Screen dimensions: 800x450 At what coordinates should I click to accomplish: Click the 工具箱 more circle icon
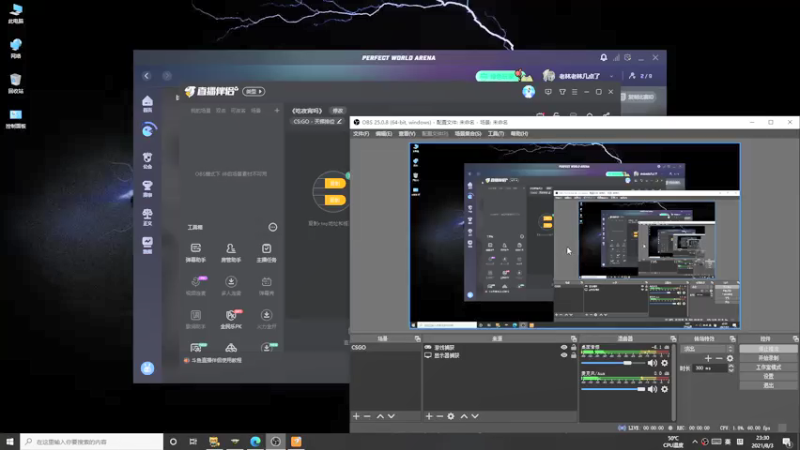click(273, 227)
